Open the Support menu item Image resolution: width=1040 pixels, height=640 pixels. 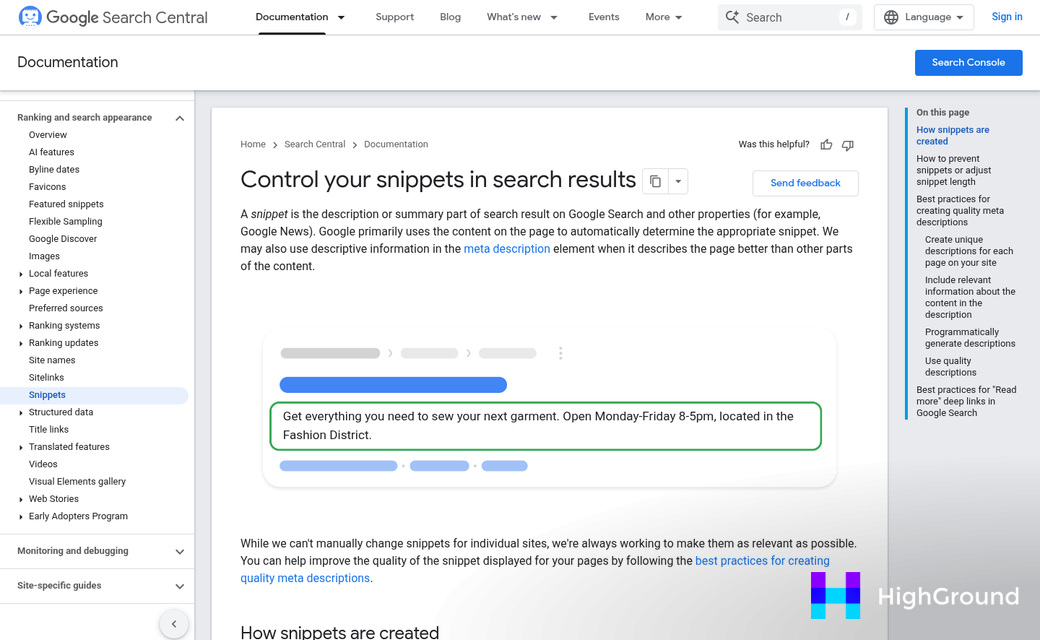[x=394, y=17]
